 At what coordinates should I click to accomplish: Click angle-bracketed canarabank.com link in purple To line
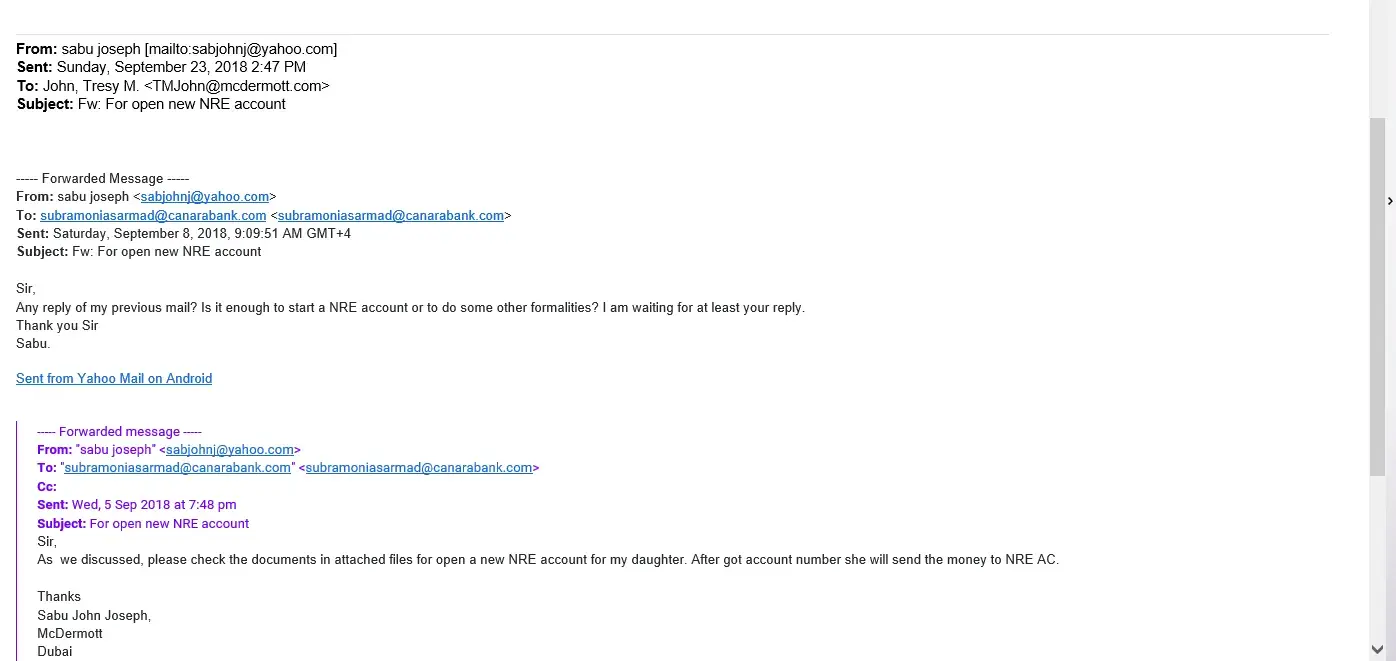[418, 468]
